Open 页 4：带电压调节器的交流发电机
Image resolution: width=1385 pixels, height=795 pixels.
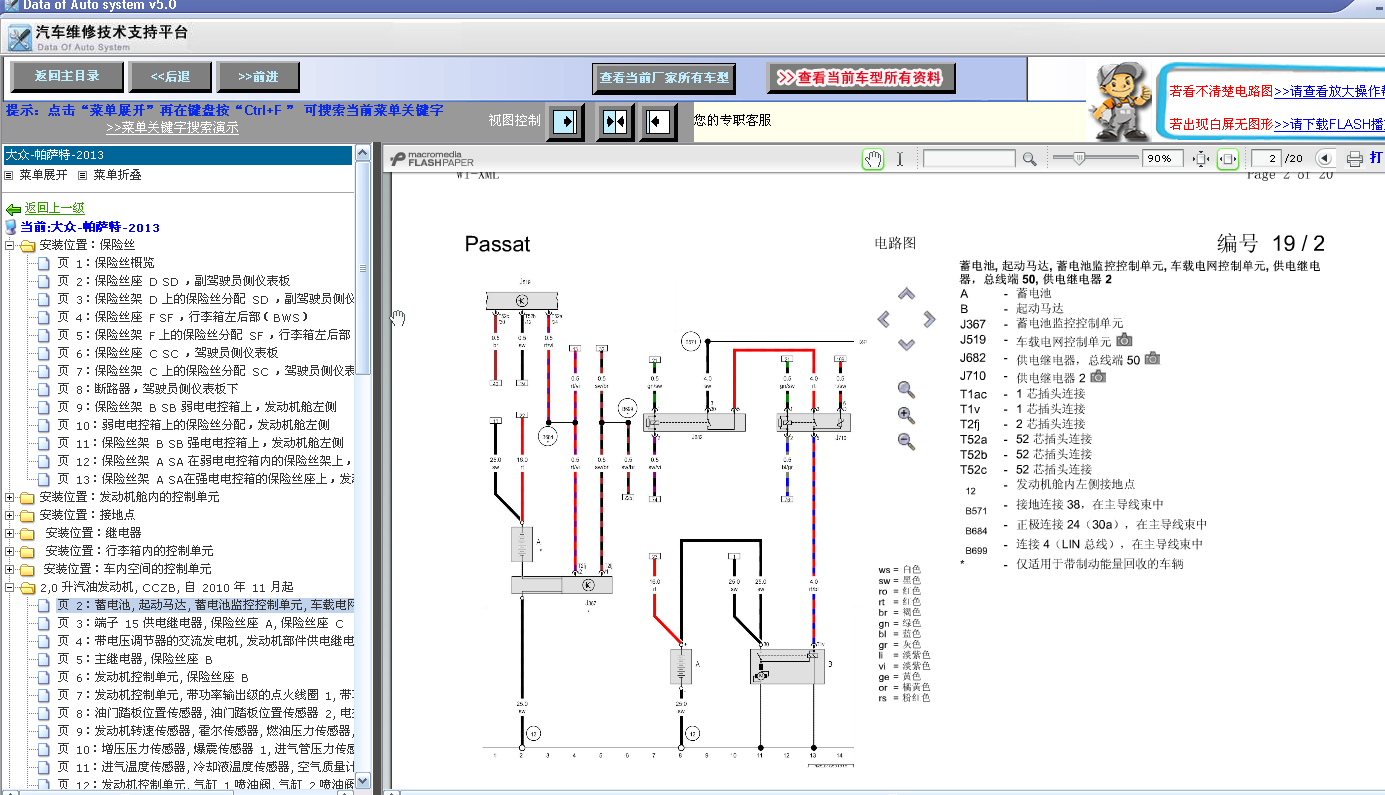(x=205, y=641)
